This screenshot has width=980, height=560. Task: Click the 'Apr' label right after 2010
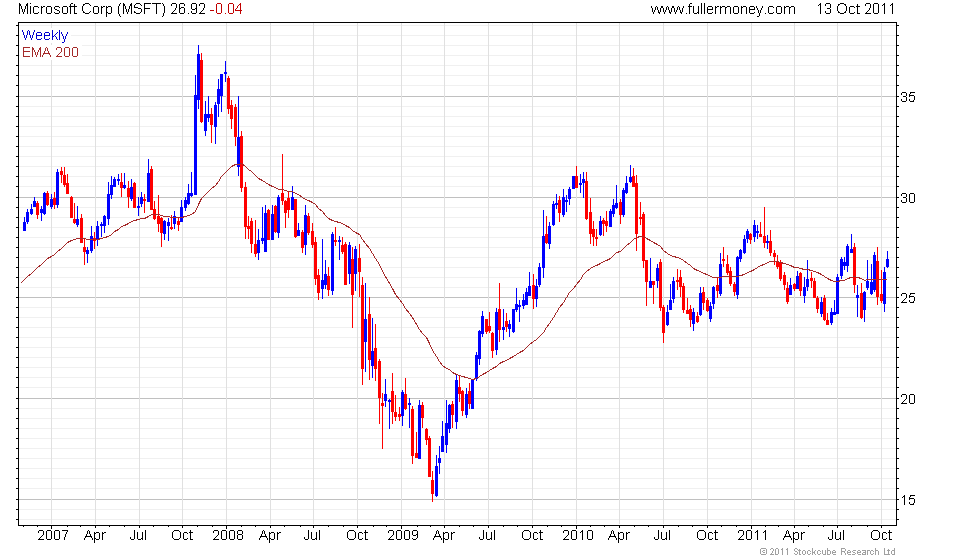[x=619, y=536]
